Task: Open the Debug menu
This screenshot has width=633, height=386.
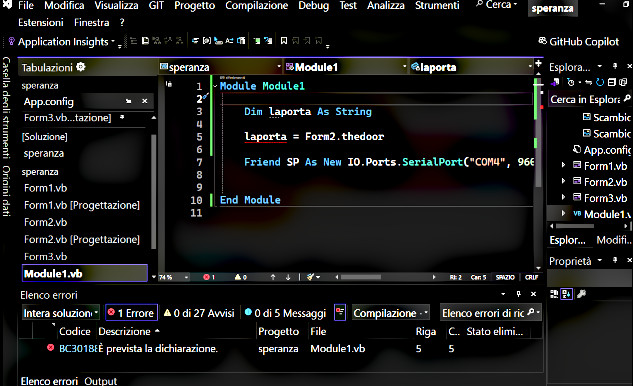Action: tap(314, 5)
